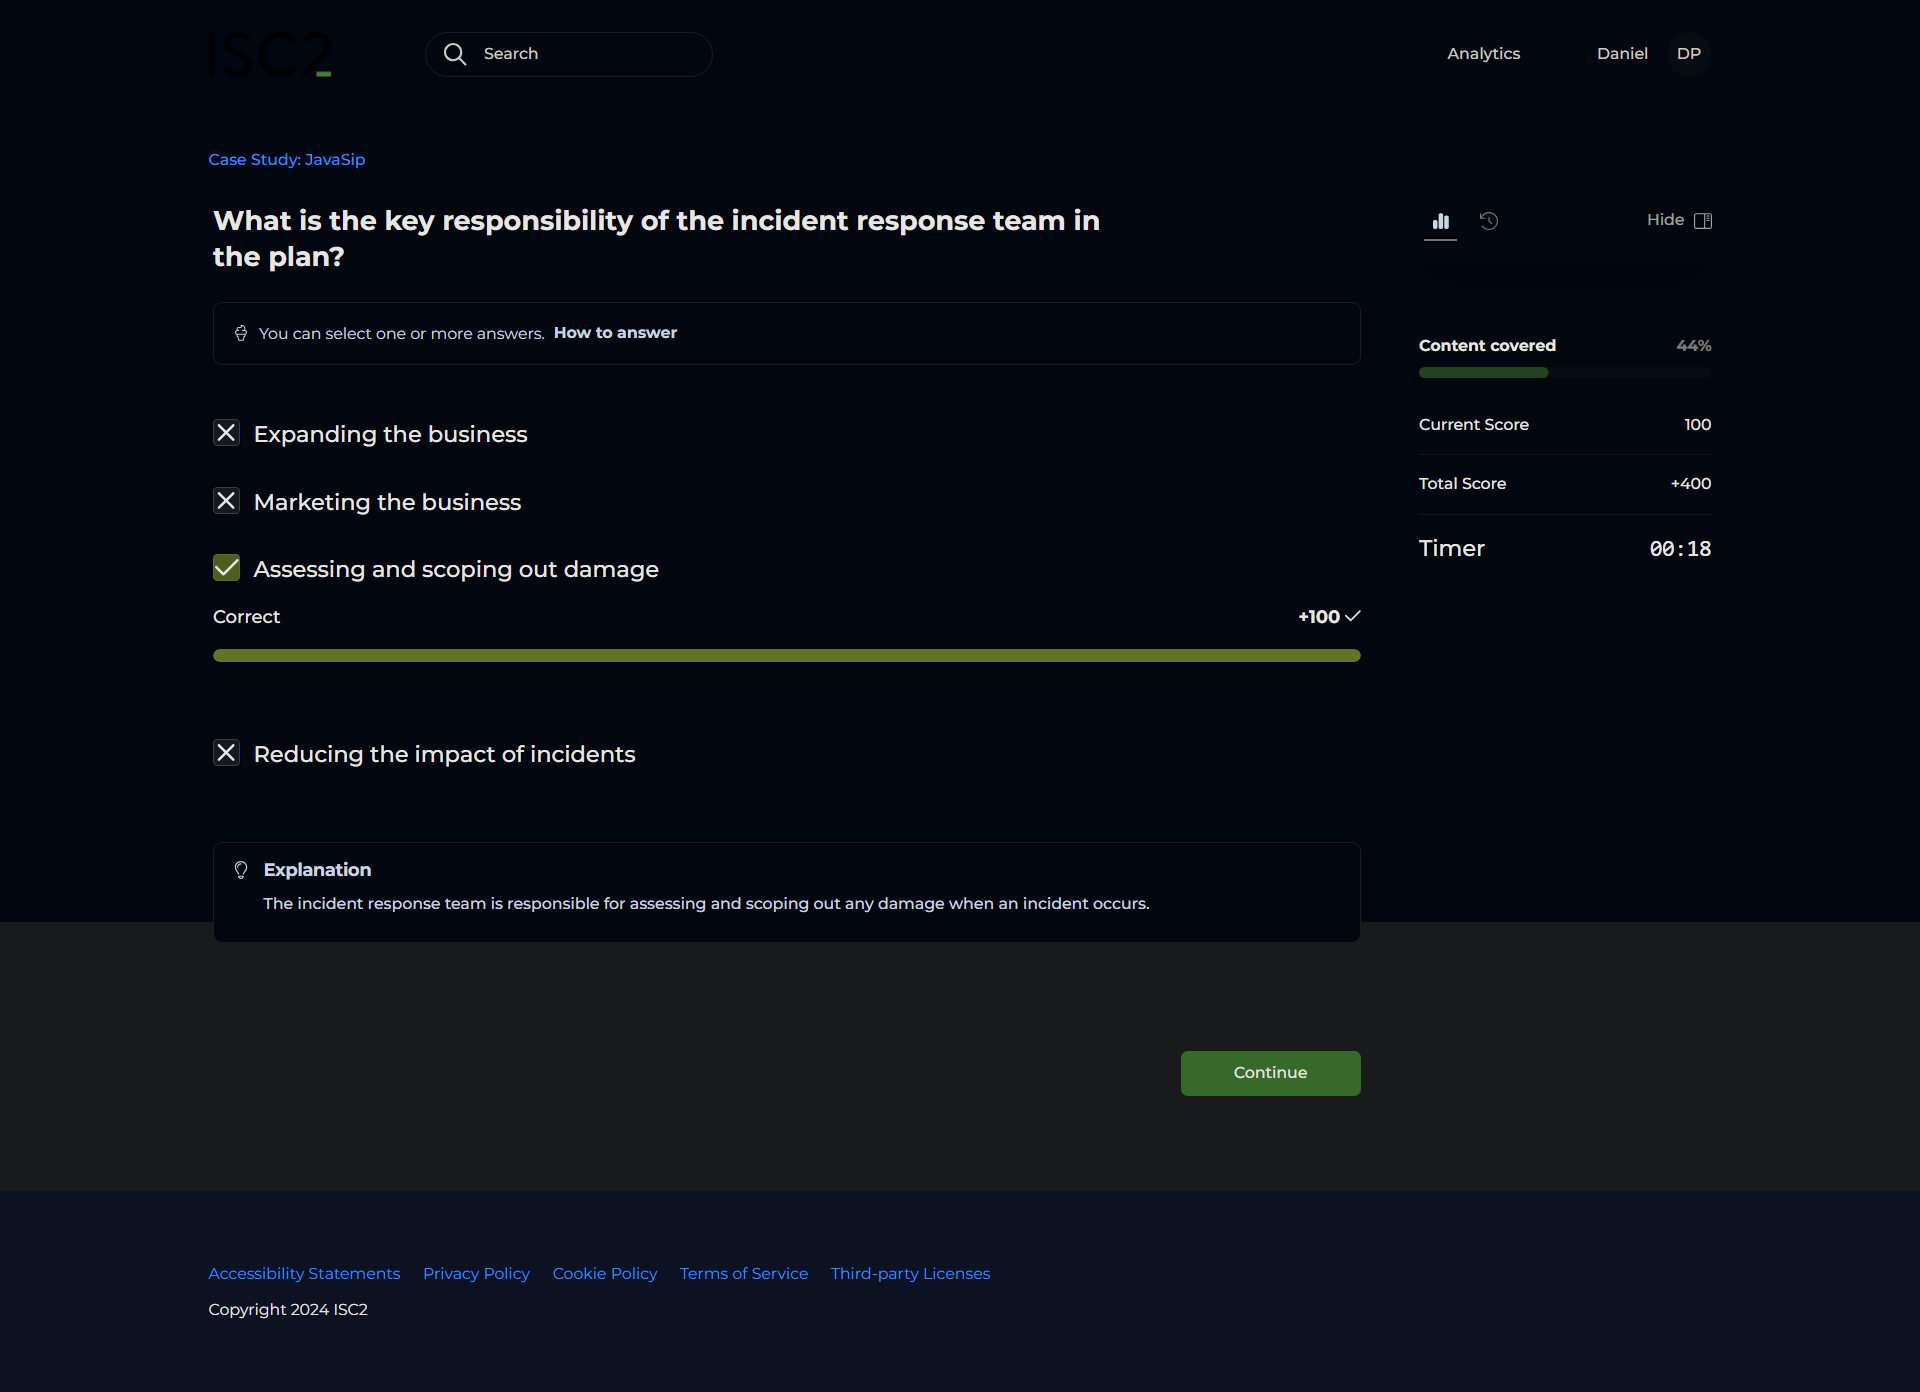Toggle the Marketing the business checkbox
The height and width of the screenshot is (1392, 1920).
[227, 501]
